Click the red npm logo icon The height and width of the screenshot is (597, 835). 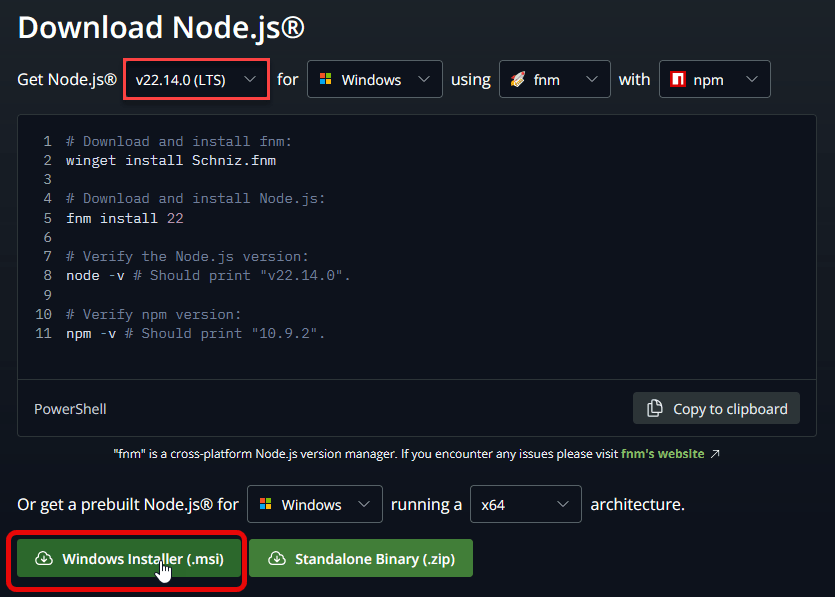678,80
